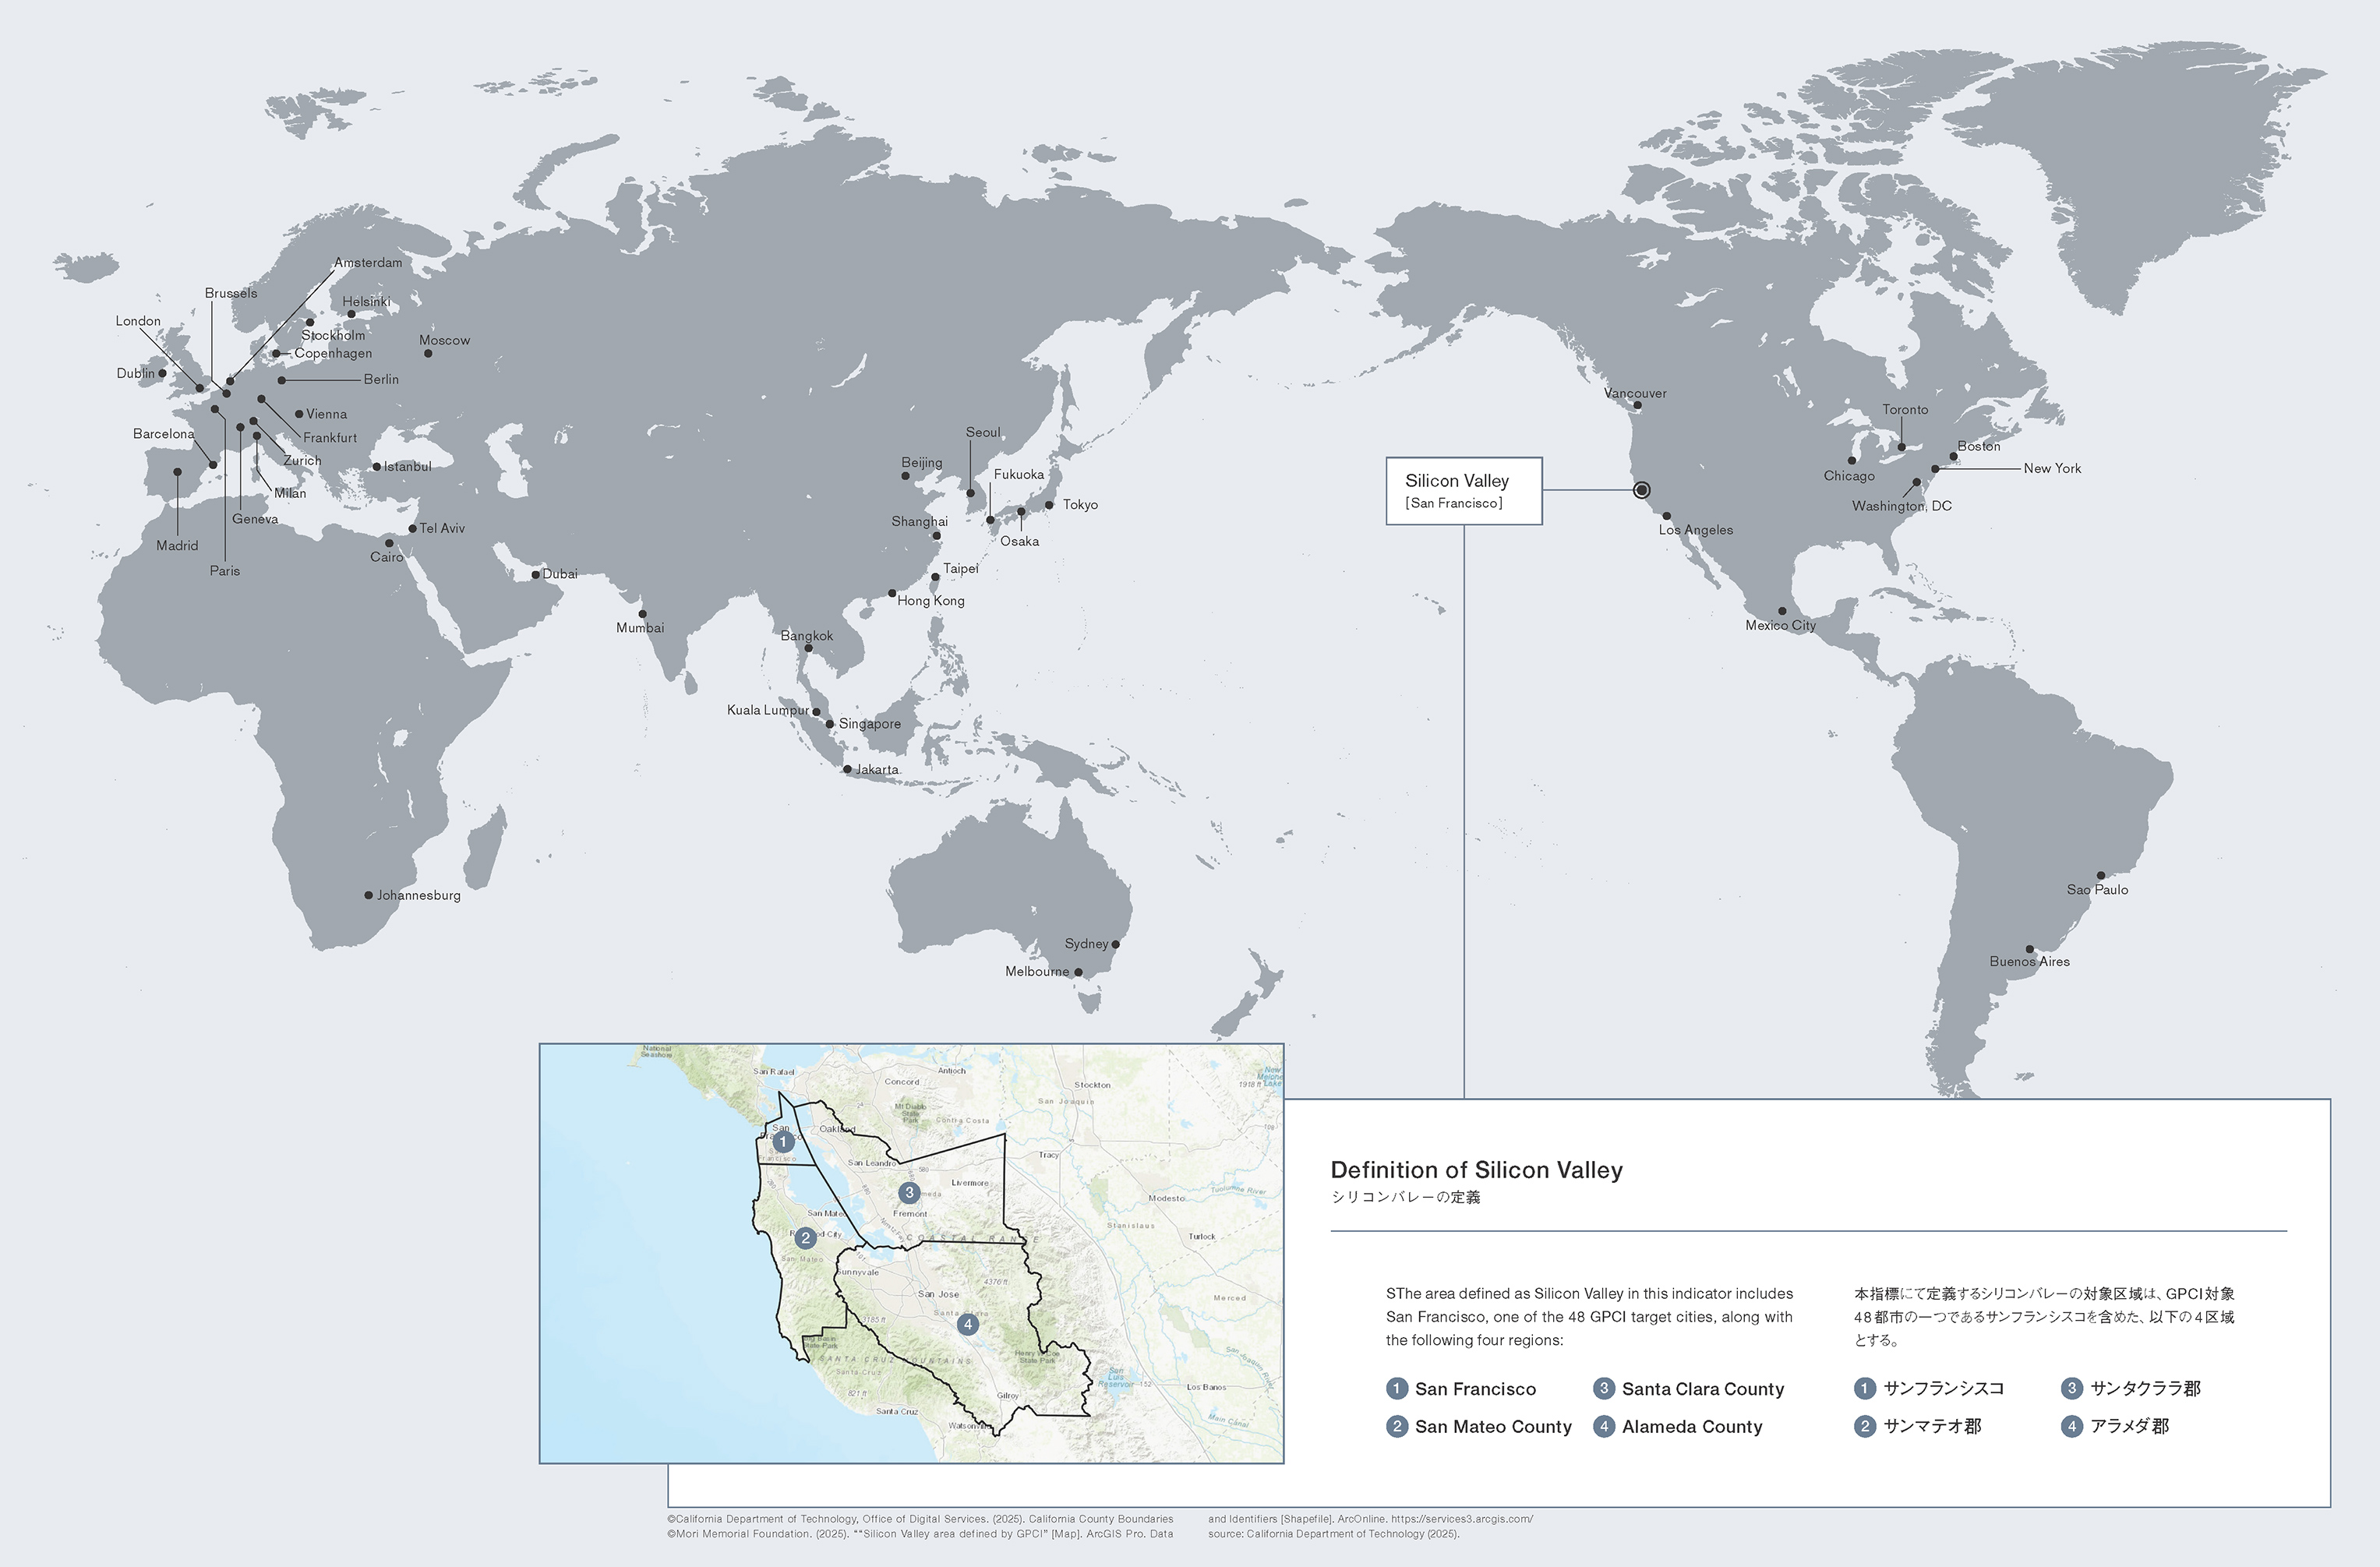Click inset map marker number 4
The image size is (2380, 1567).
(x=967, y=1325)
